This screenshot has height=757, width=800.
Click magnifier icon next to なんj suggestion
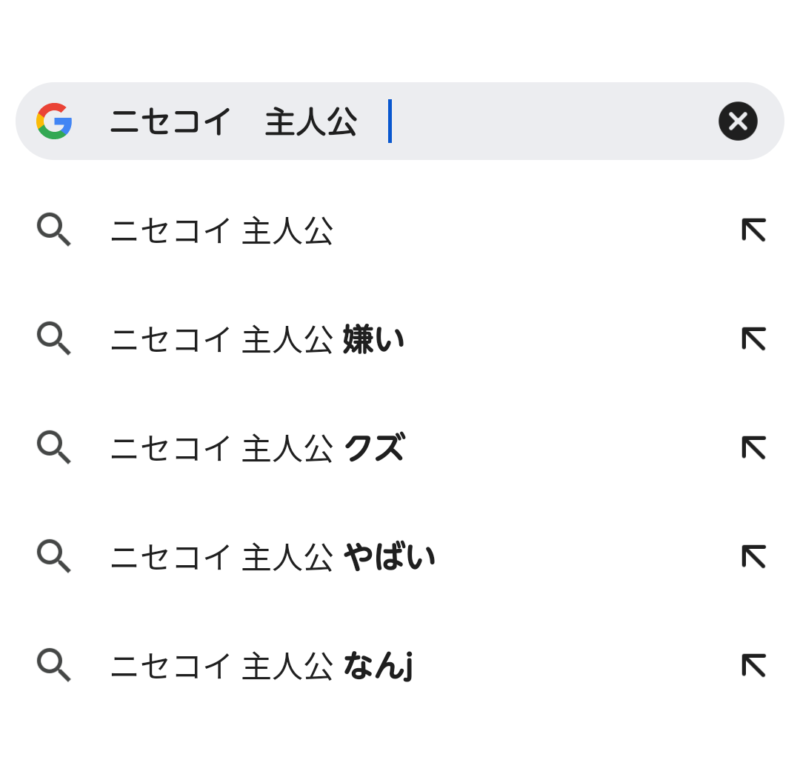[x=54, y=664]
